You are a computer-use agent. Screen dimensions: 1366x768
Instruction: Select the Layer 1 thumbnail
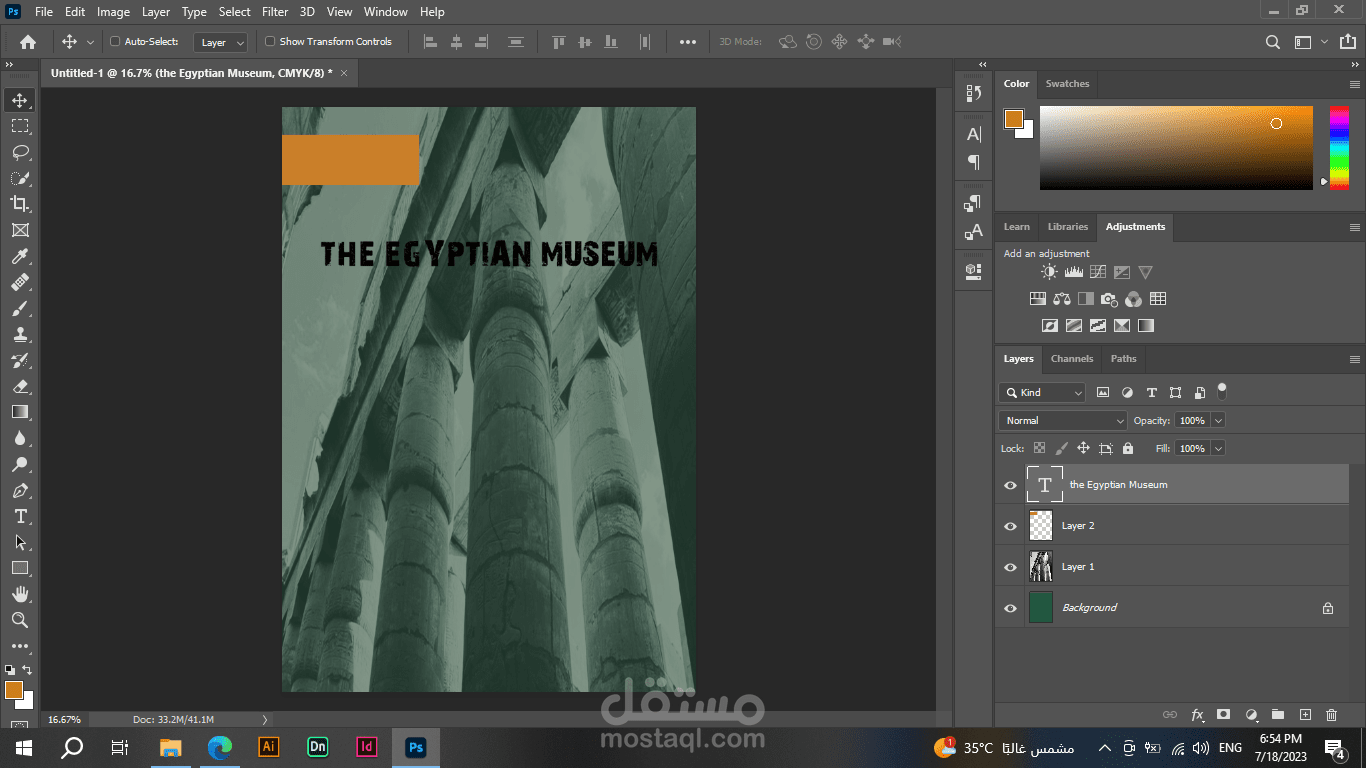pyautogui.click(x=1041, y=567)
